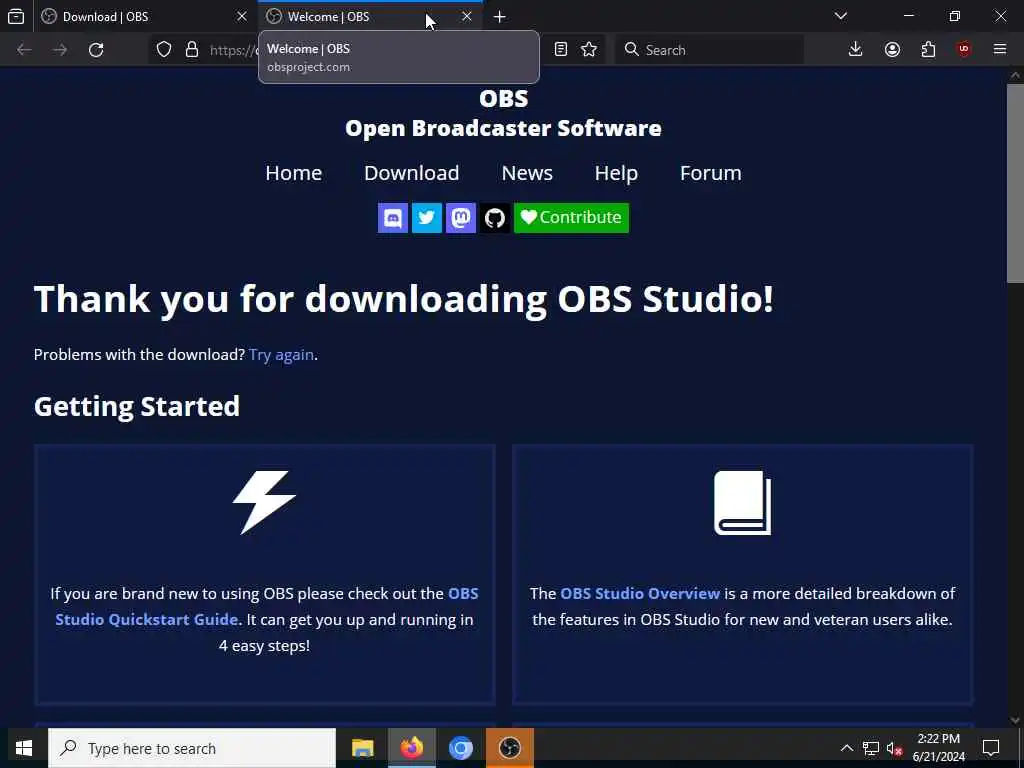This screenshot has height=768, width=1024.
Task: Click the Try again download link
Action: pyautogui.click(x=281, y=355)
